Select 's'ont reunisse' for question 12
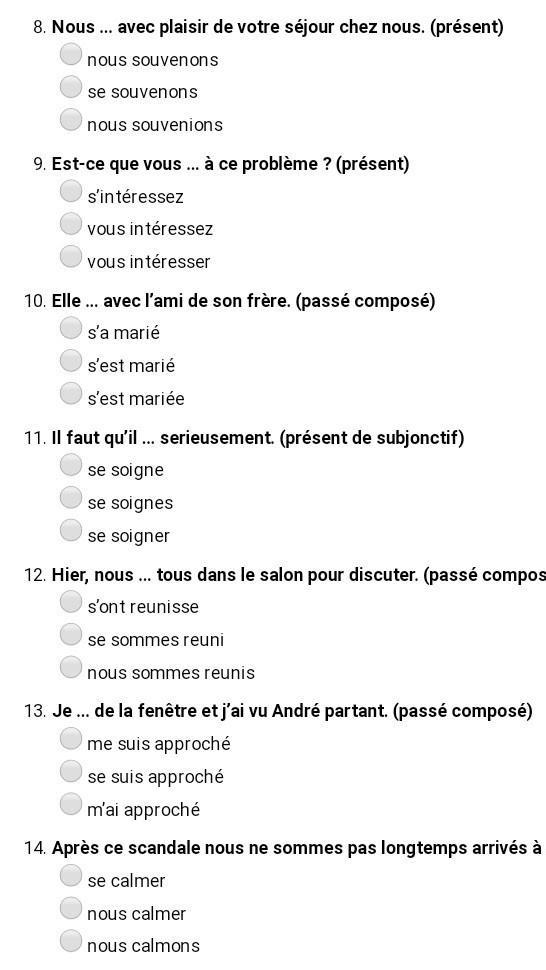Image resolution: width=546 pixels, height=970 pixels. coord(71,601)
